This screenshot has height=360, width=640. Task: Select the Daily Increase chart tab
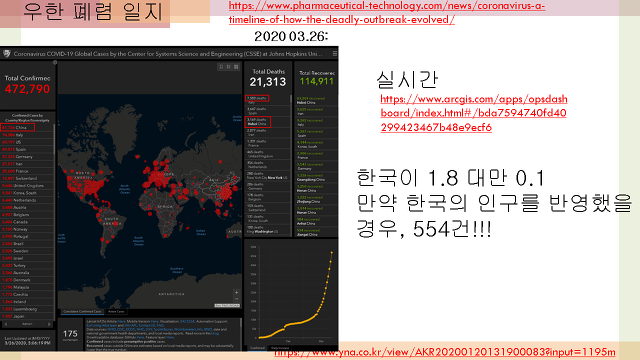coord(280,348)
